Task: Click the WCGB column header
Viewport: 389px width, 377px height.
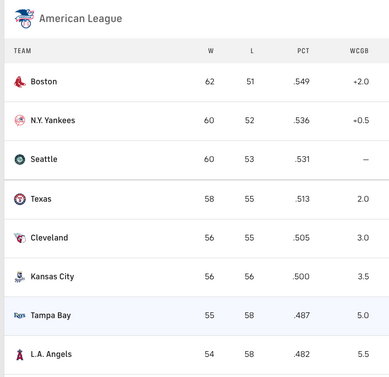Action: click(x=359, y=51)
